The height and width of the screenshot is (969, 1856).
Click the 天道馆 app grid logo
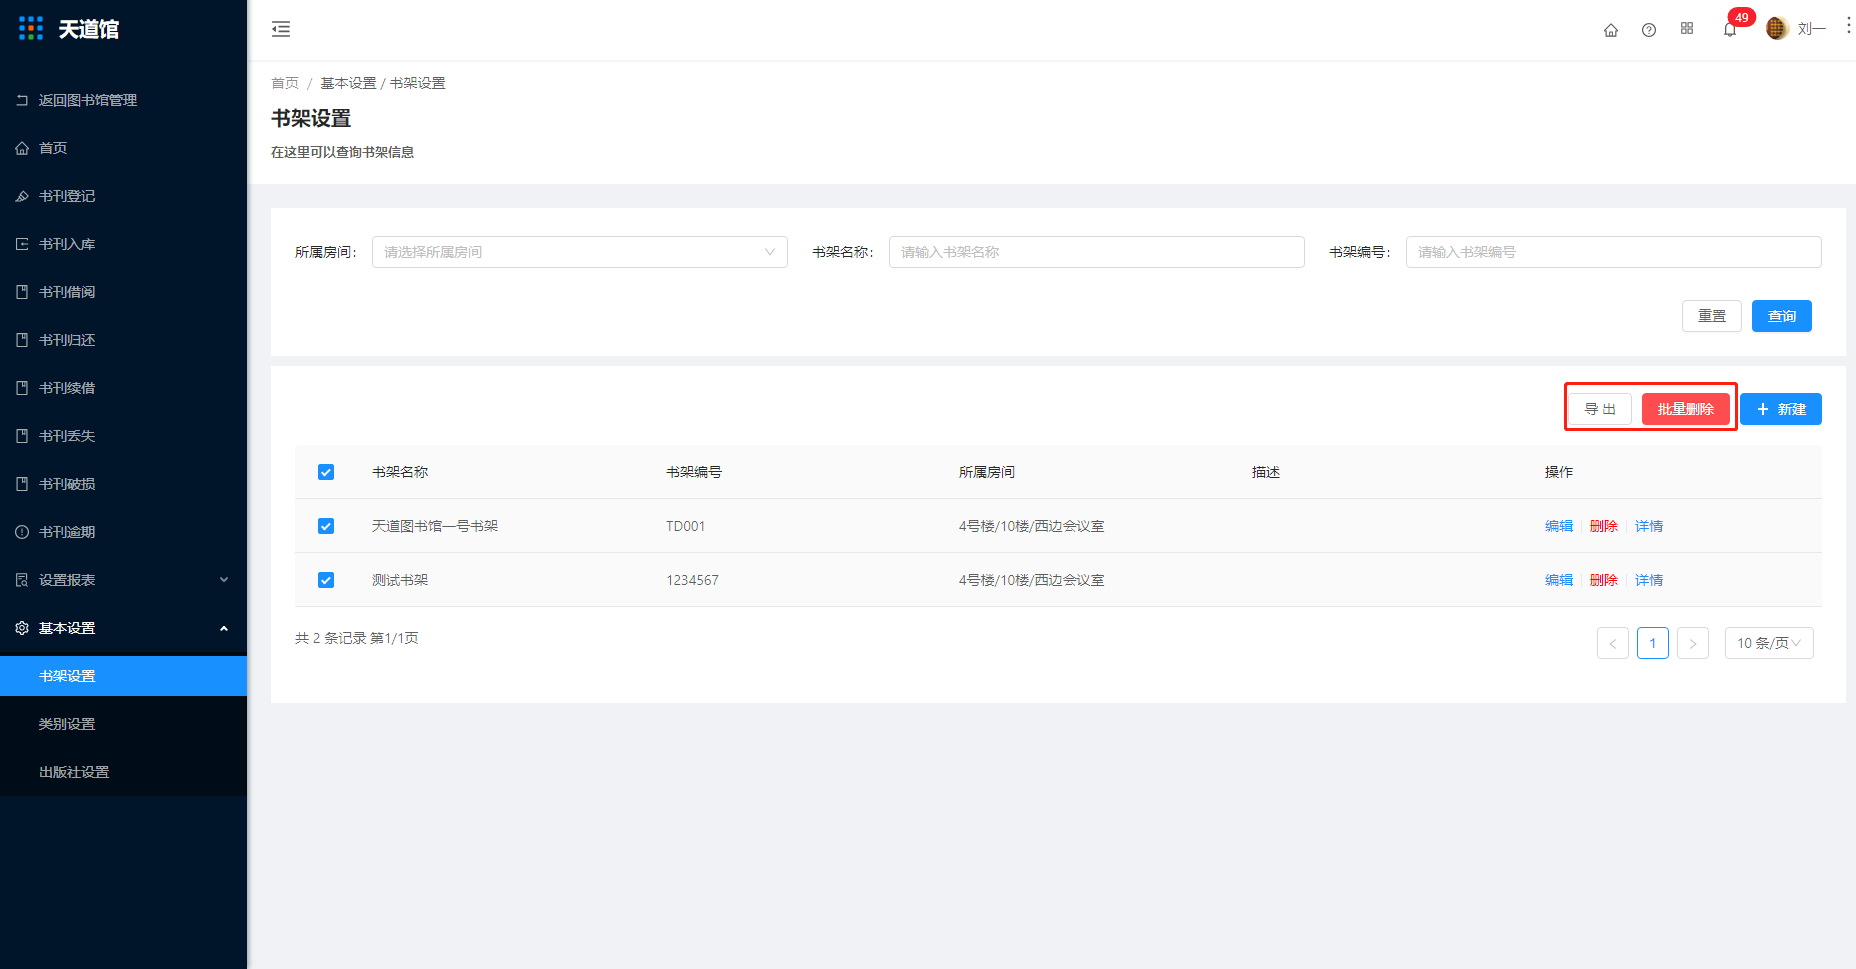31,28
